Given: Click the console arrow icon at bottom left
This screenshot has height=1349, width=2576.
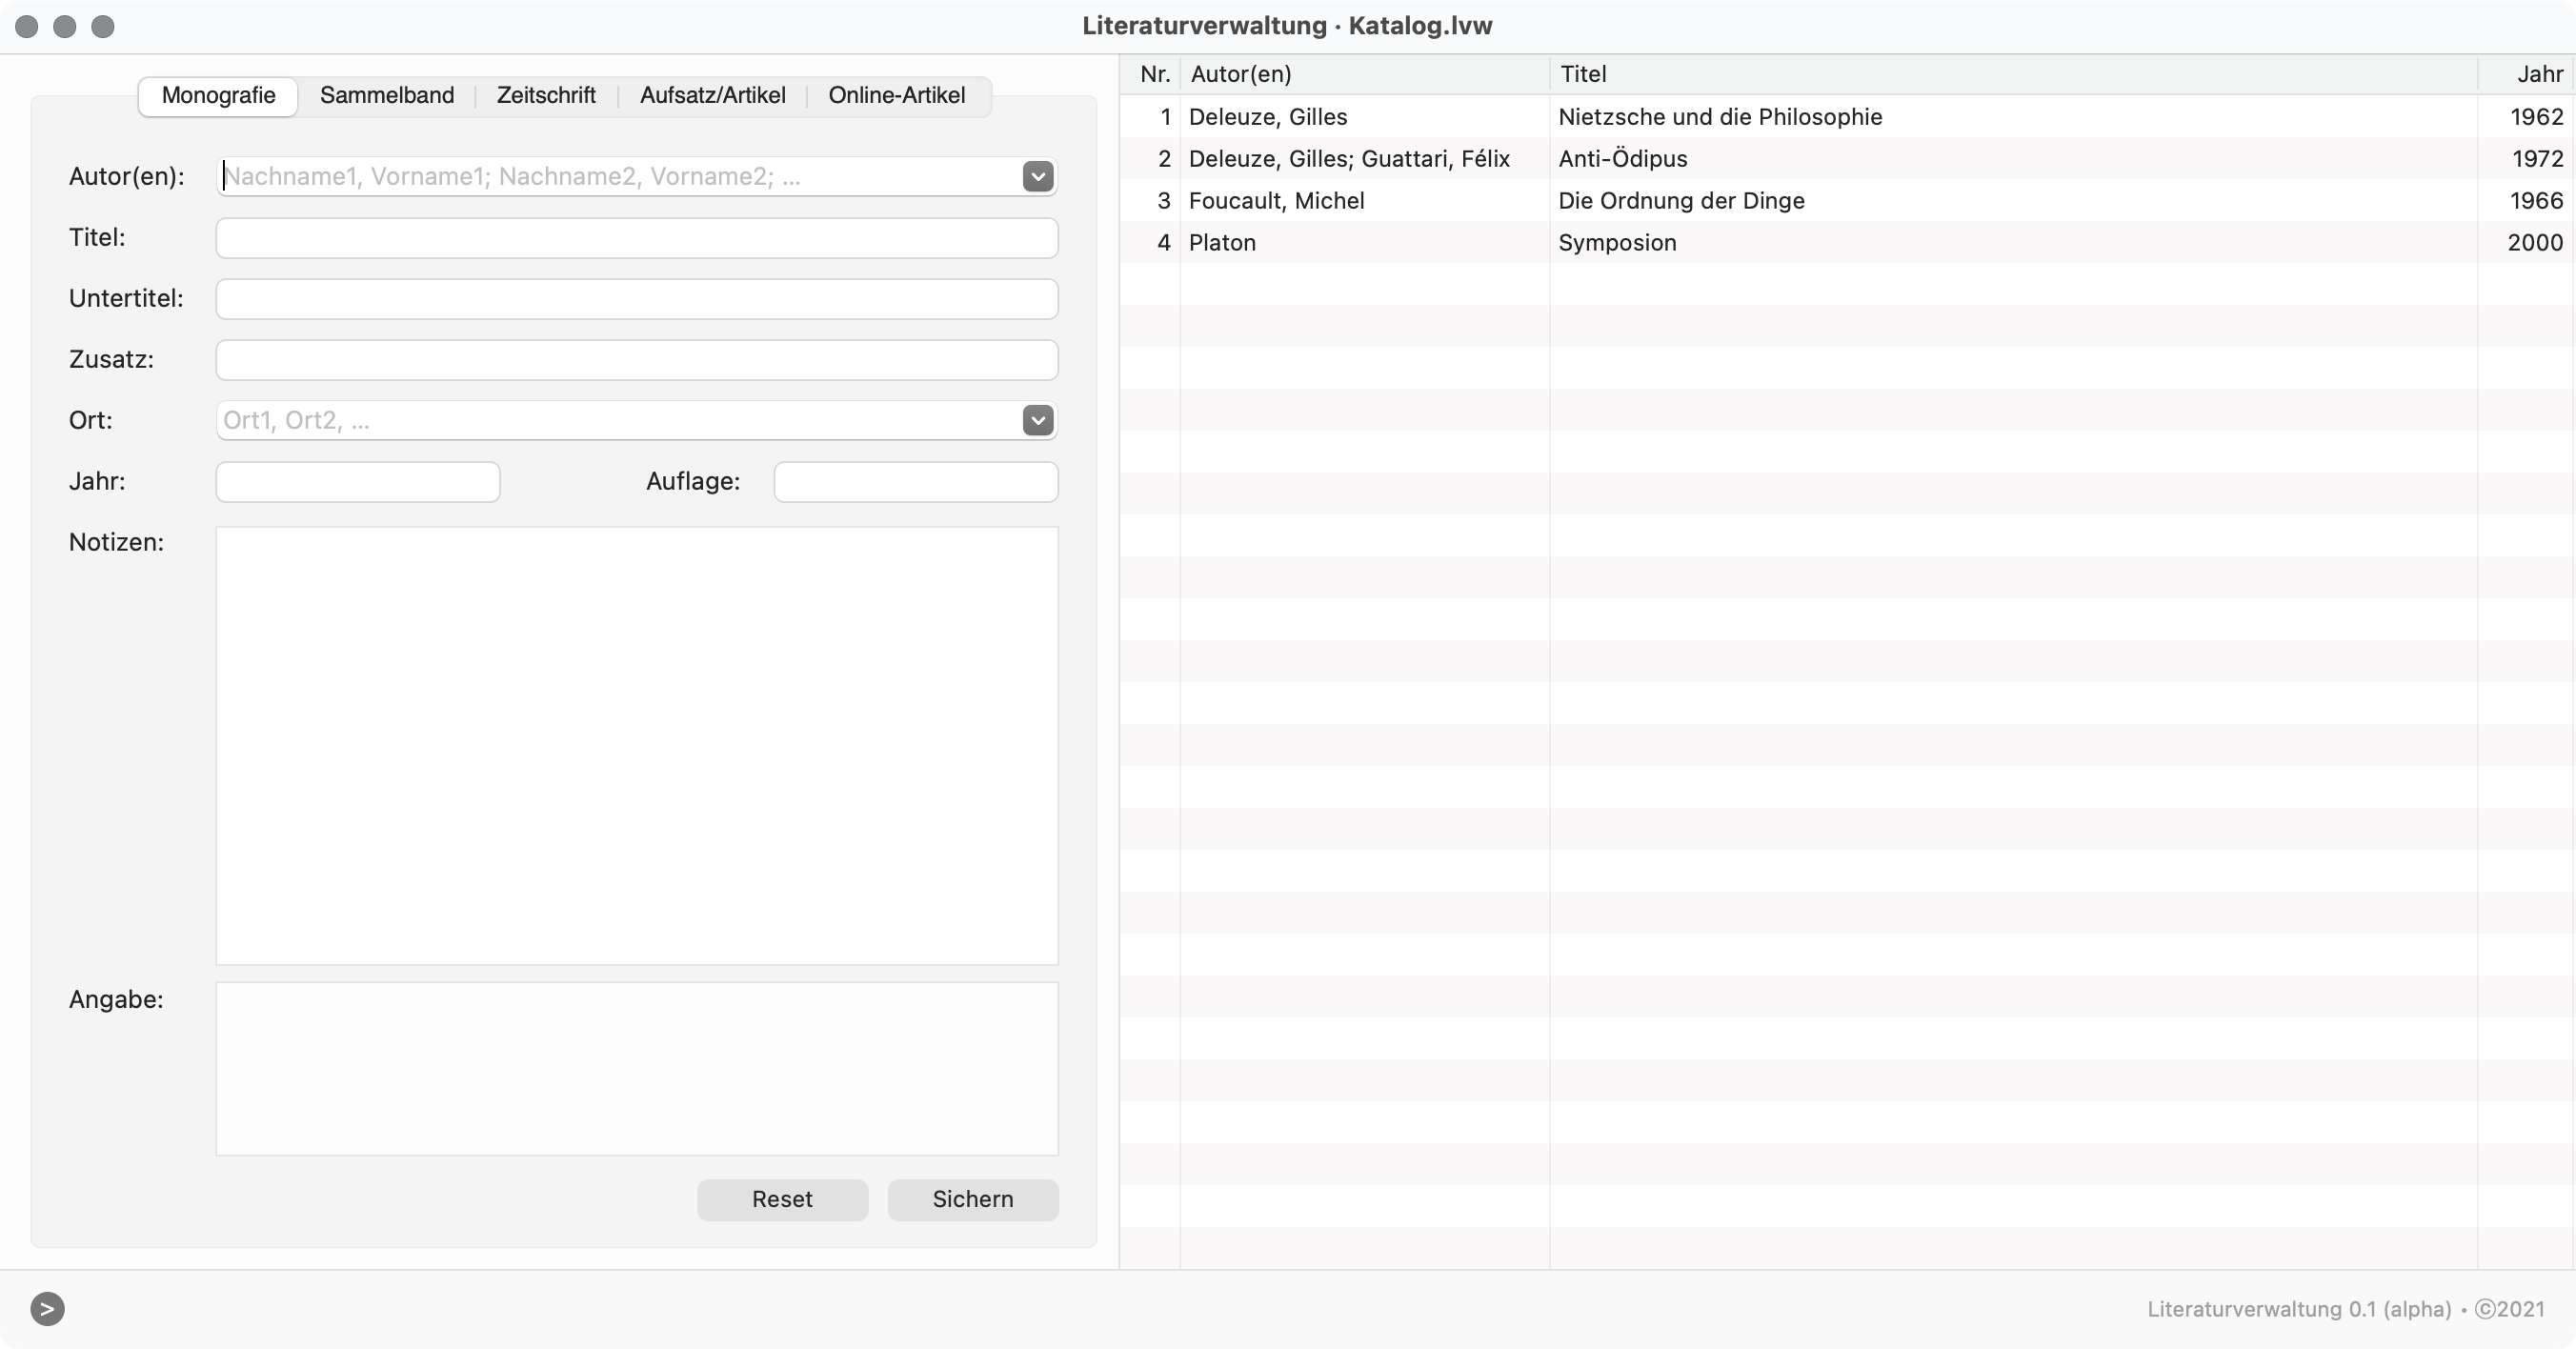Looking at the screenshot, I should (x=47, y=1308).
